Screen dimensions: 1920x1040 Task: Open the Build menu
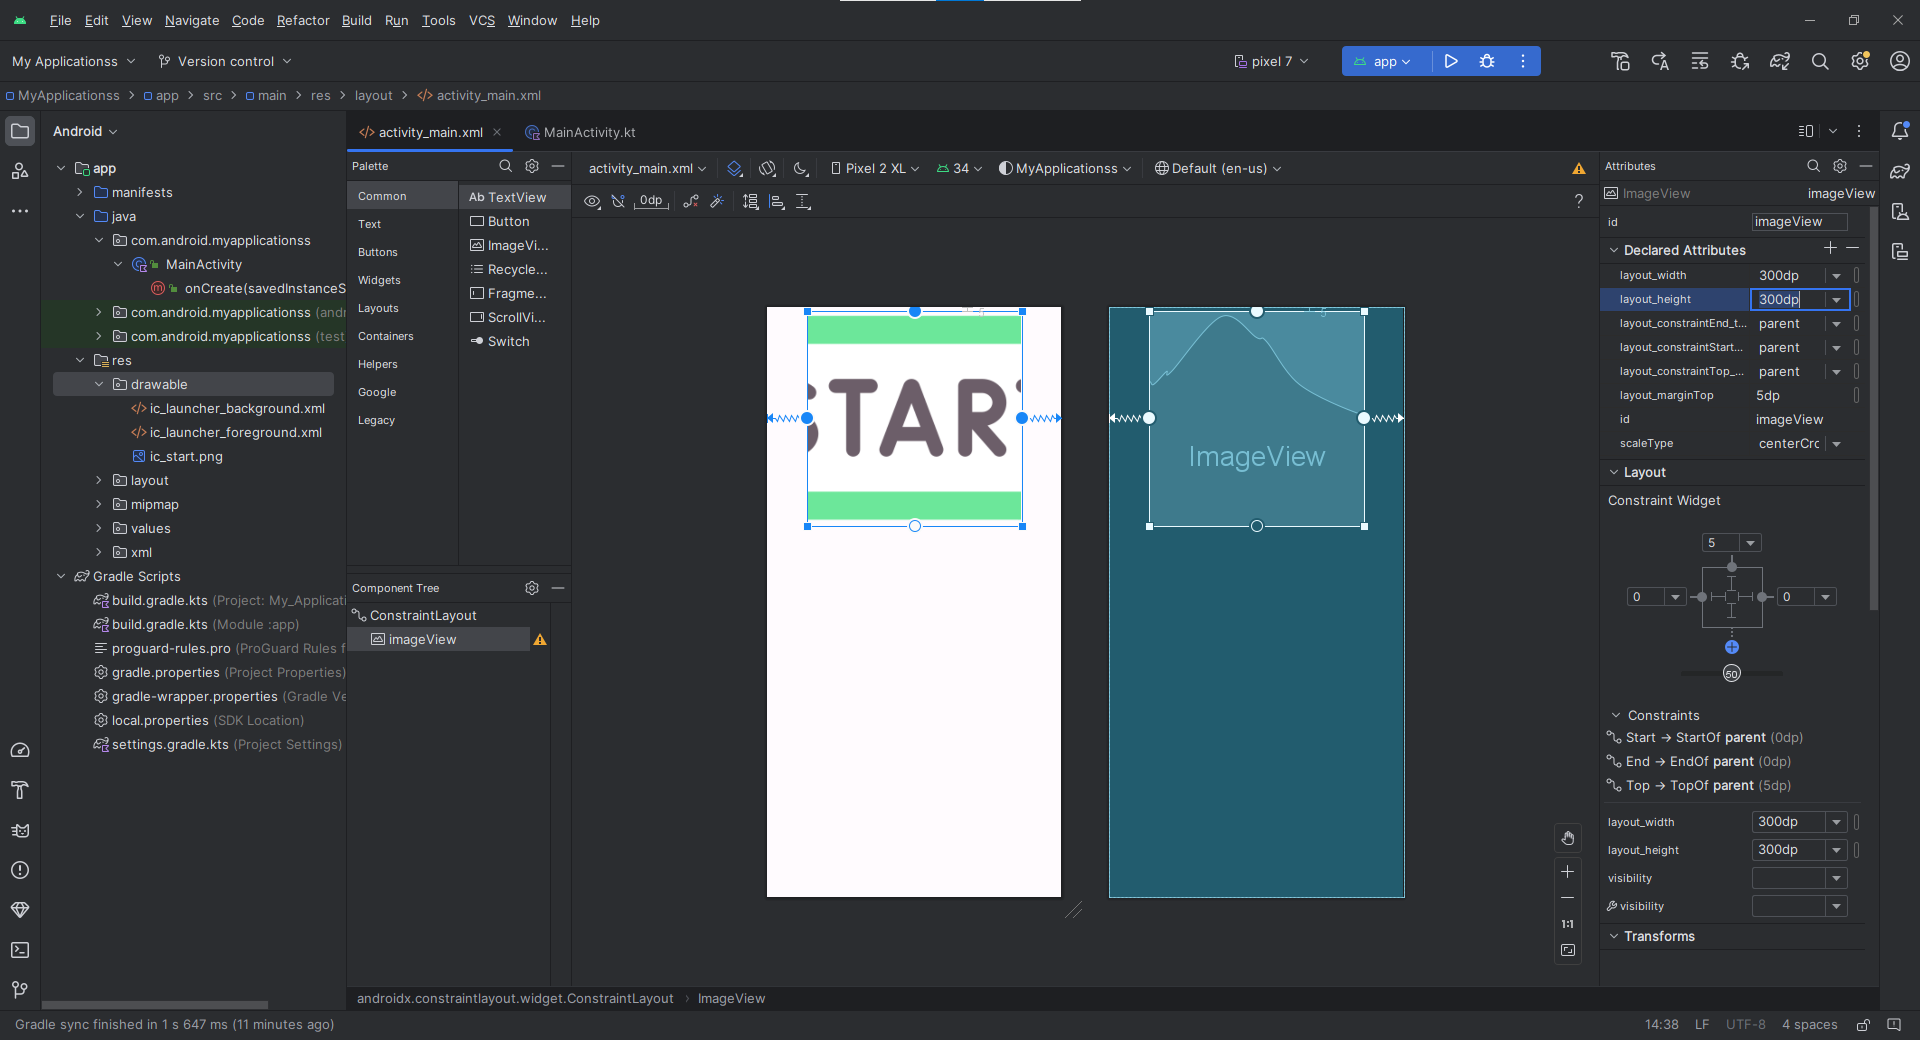pos(356,20)
